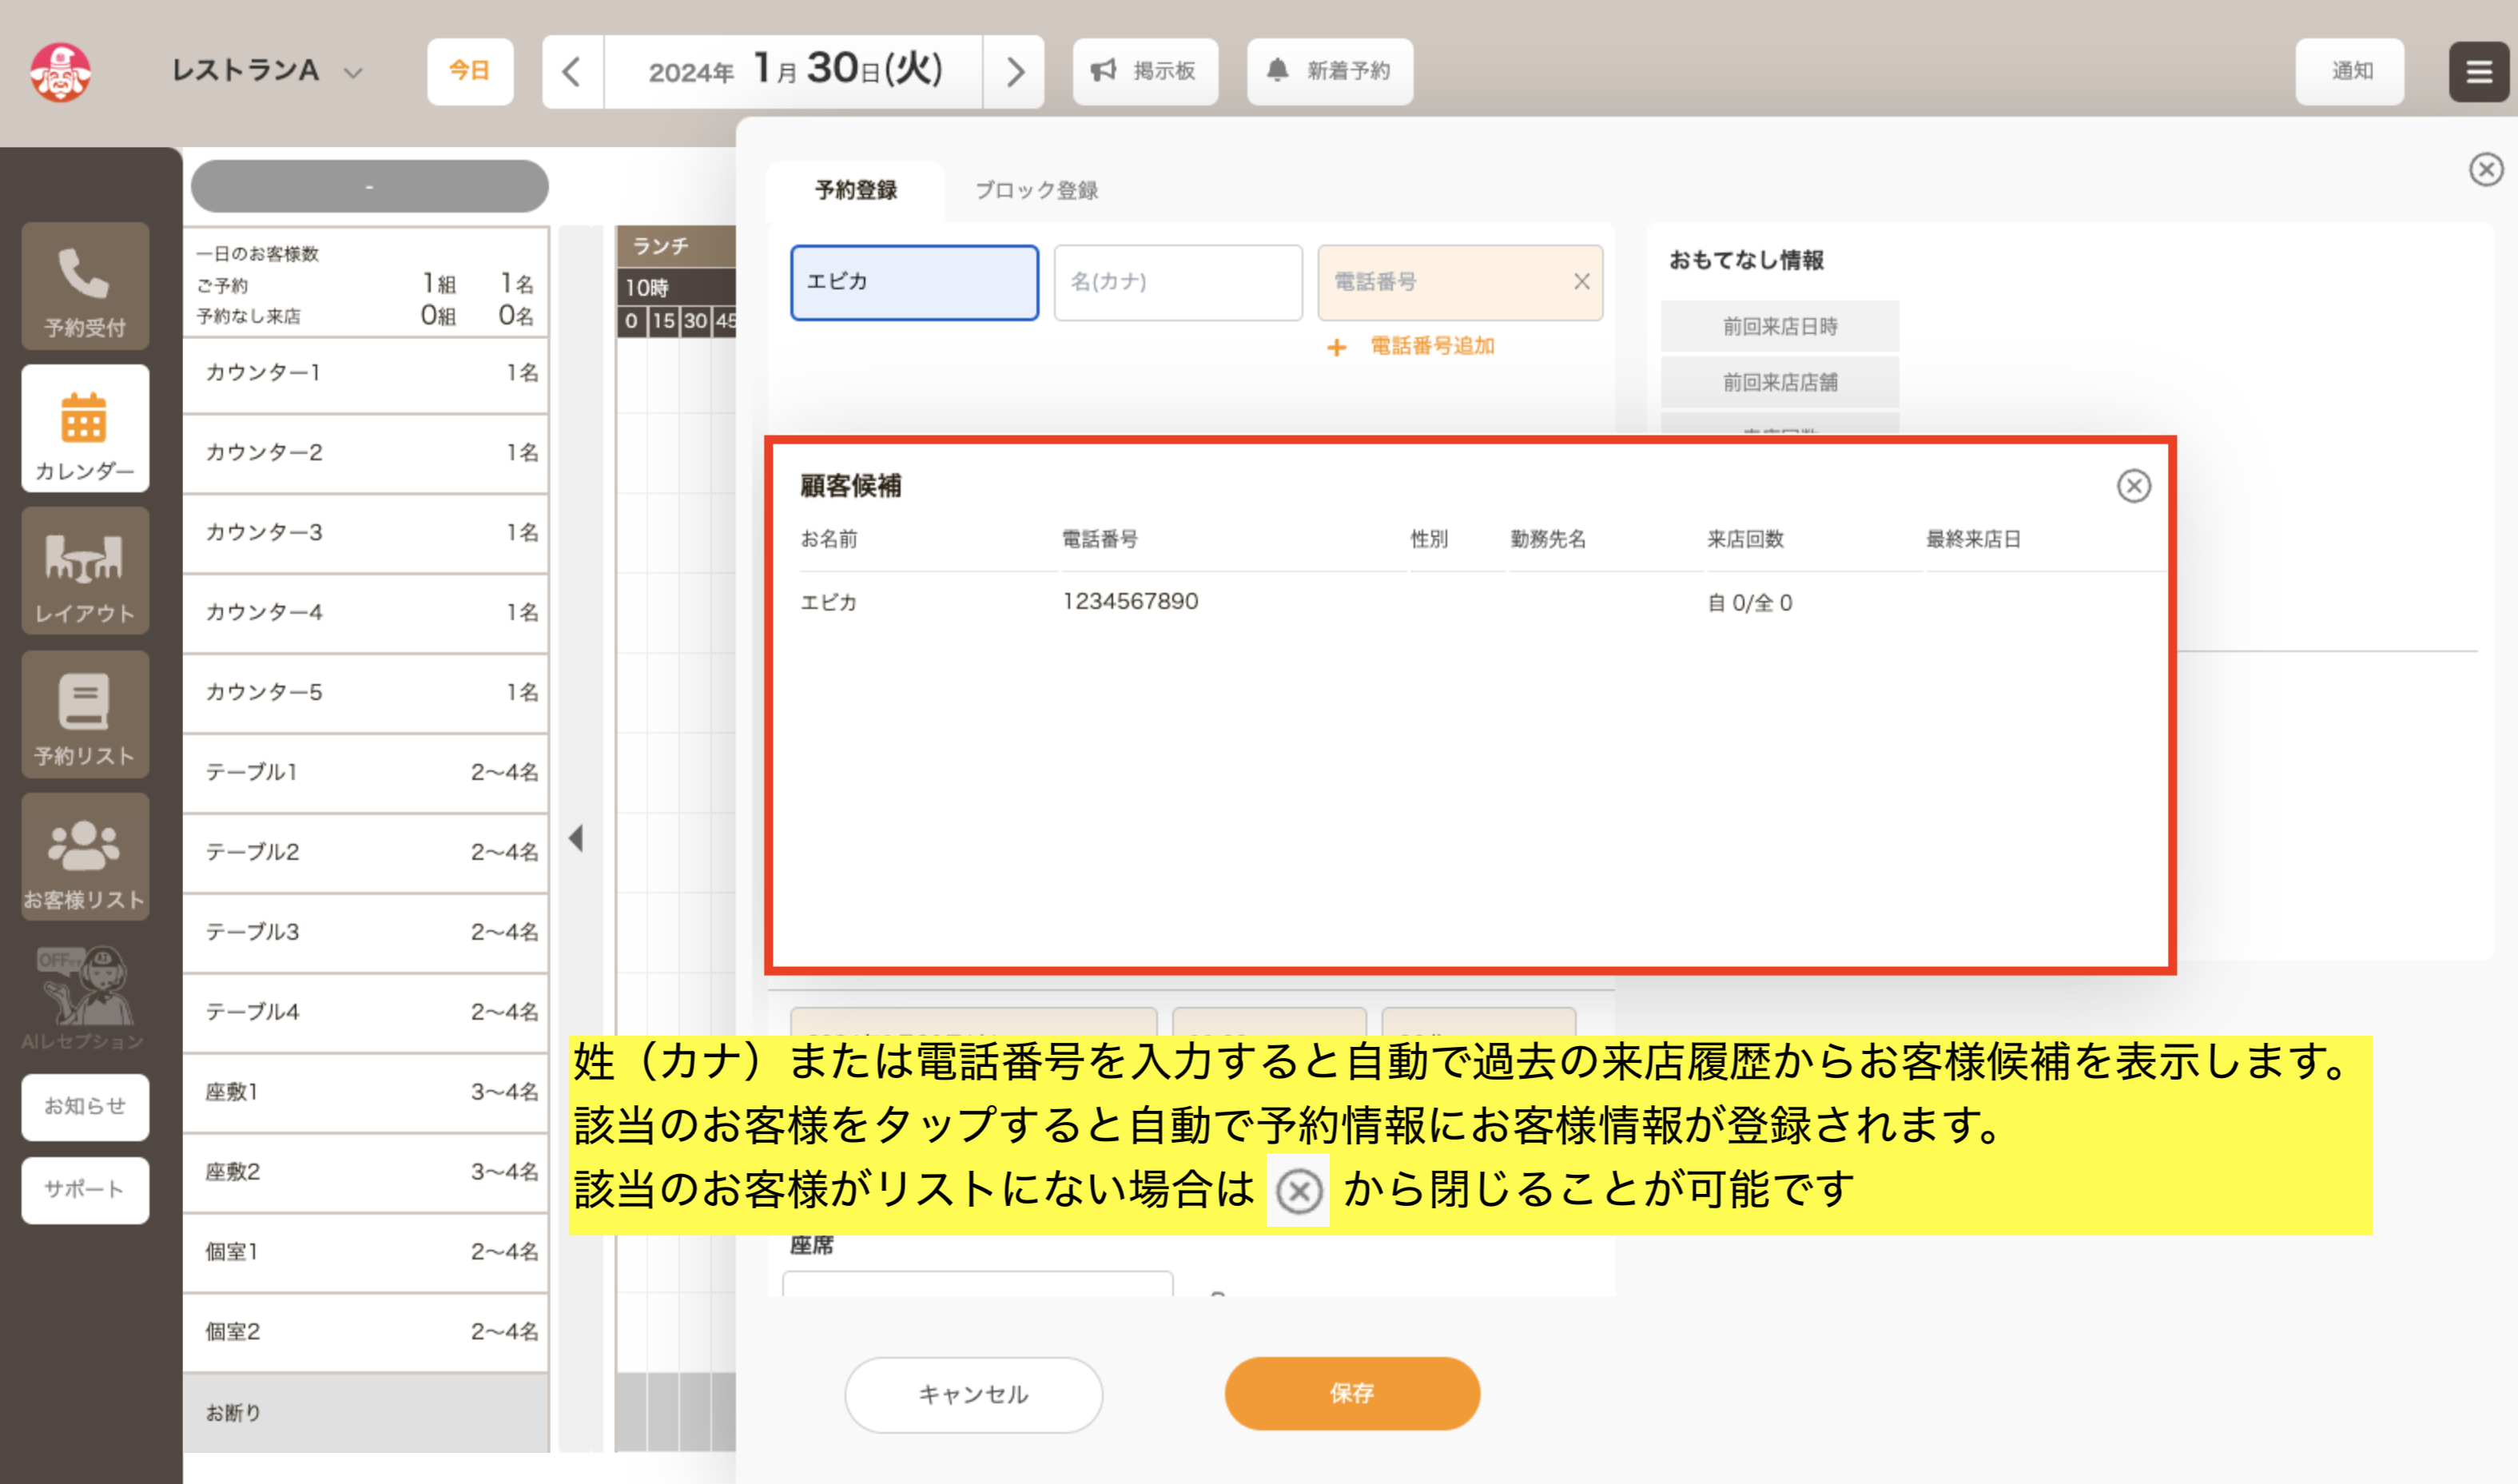Select カウンター5 seat row
The width and height of the screenshot is (2518, 1484).
(x=366, y=693)
